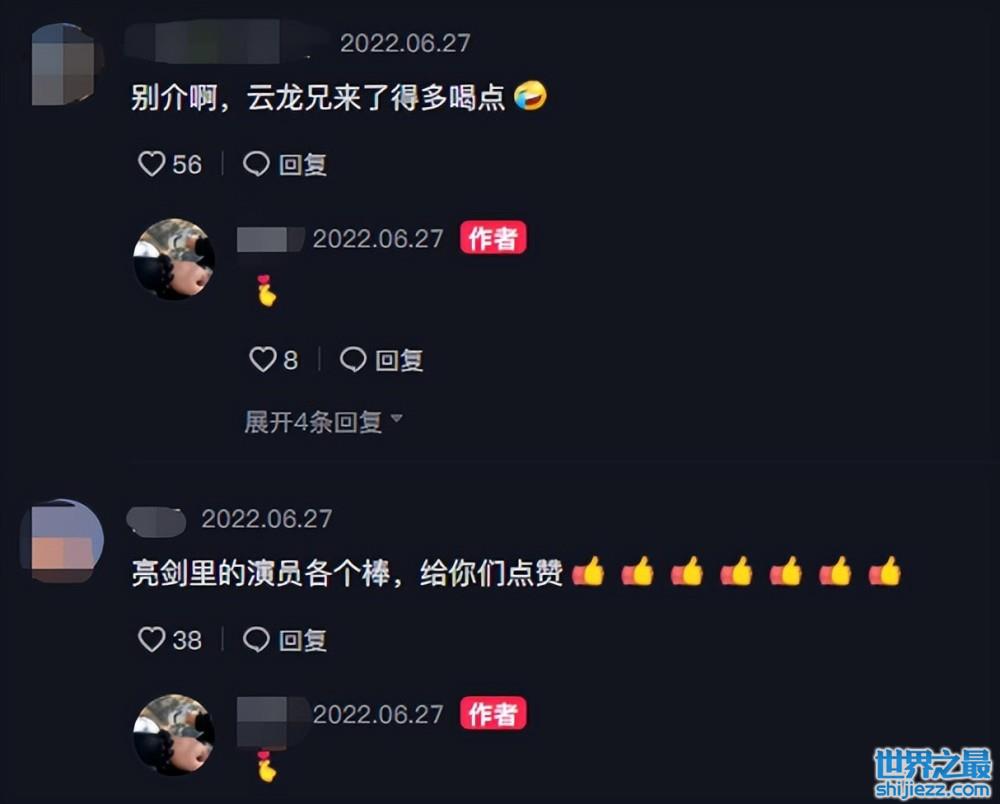Like the comment with 56 likes
Viewport: 1000px width, 804px height.
[152, 164]
